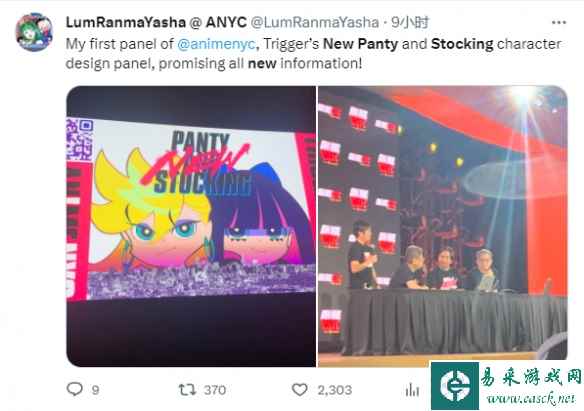Click the 易采游戏网 watermark text
The height and width of the screenshot is (411, 584).
[531, 377]
